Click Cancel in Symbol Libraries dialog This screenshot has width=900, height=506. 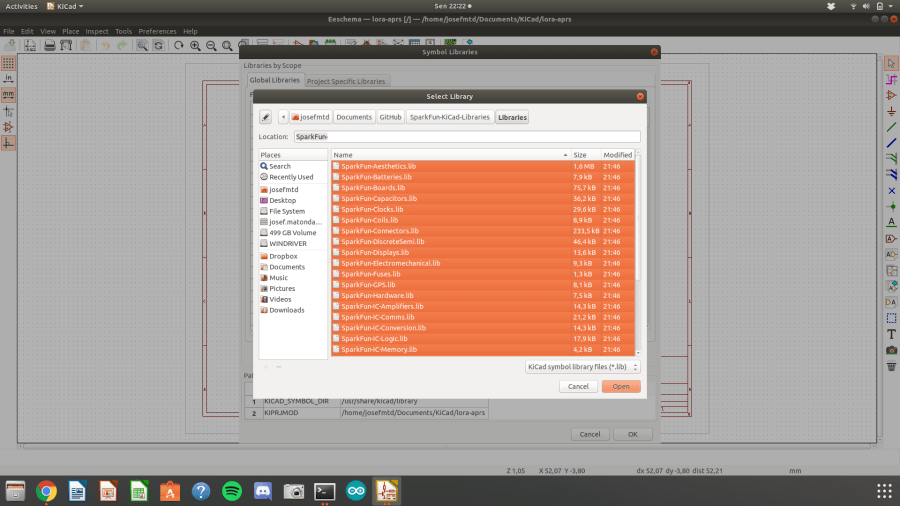[x=589, y=434]
